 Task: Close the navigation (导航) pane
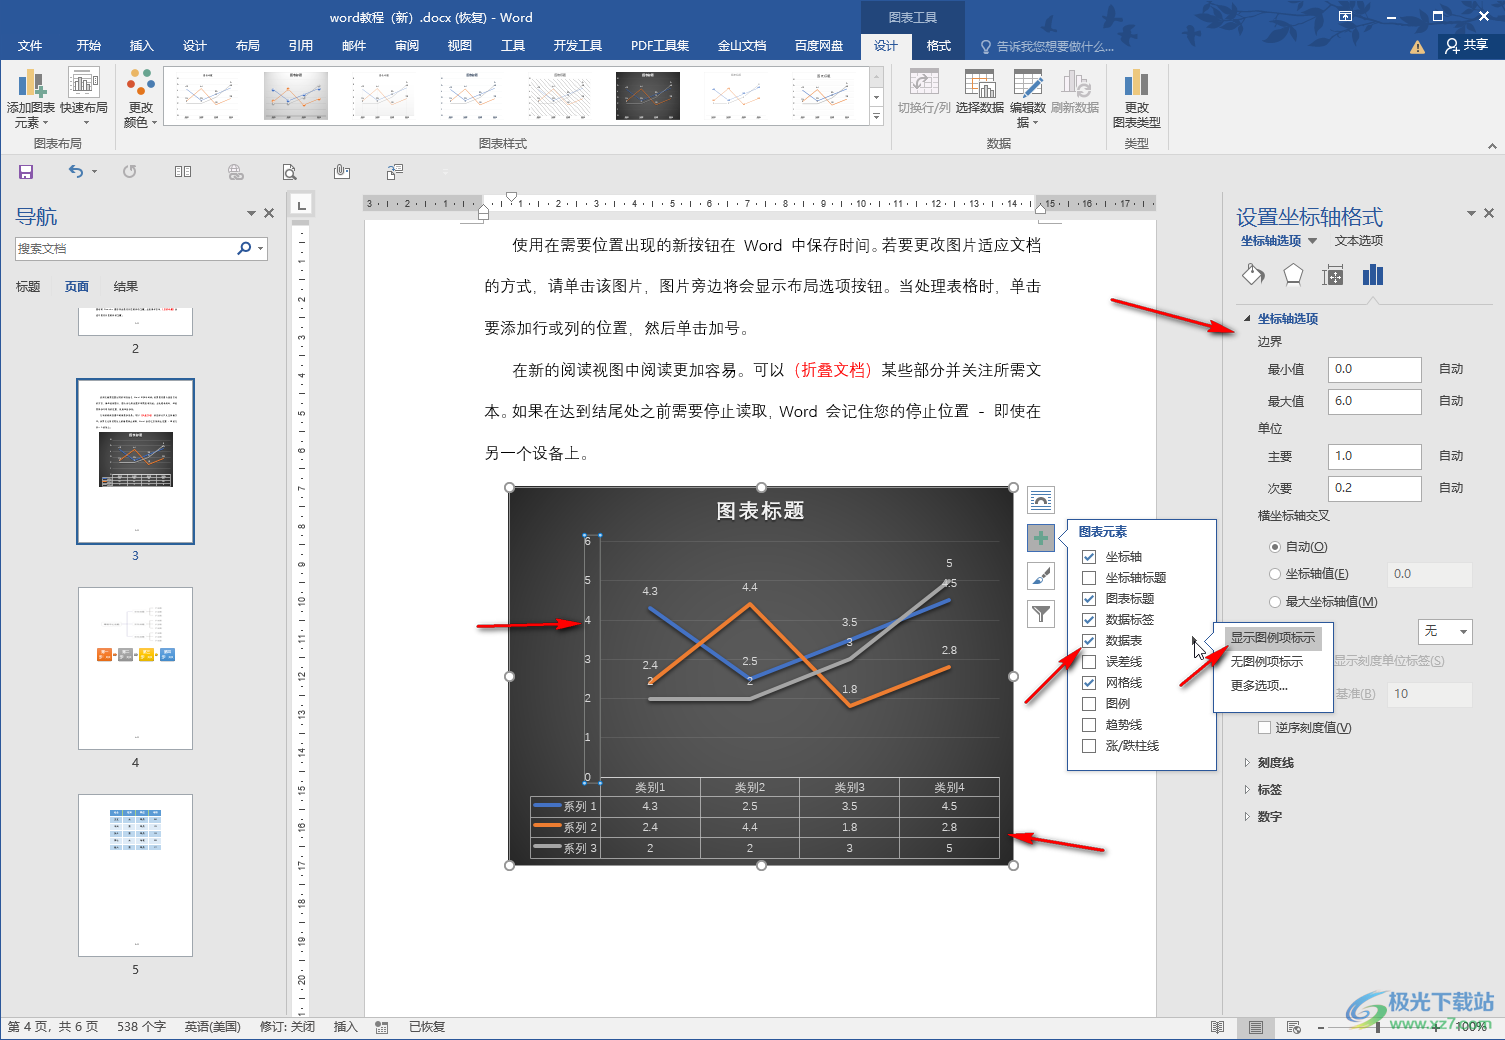(268, 213)
